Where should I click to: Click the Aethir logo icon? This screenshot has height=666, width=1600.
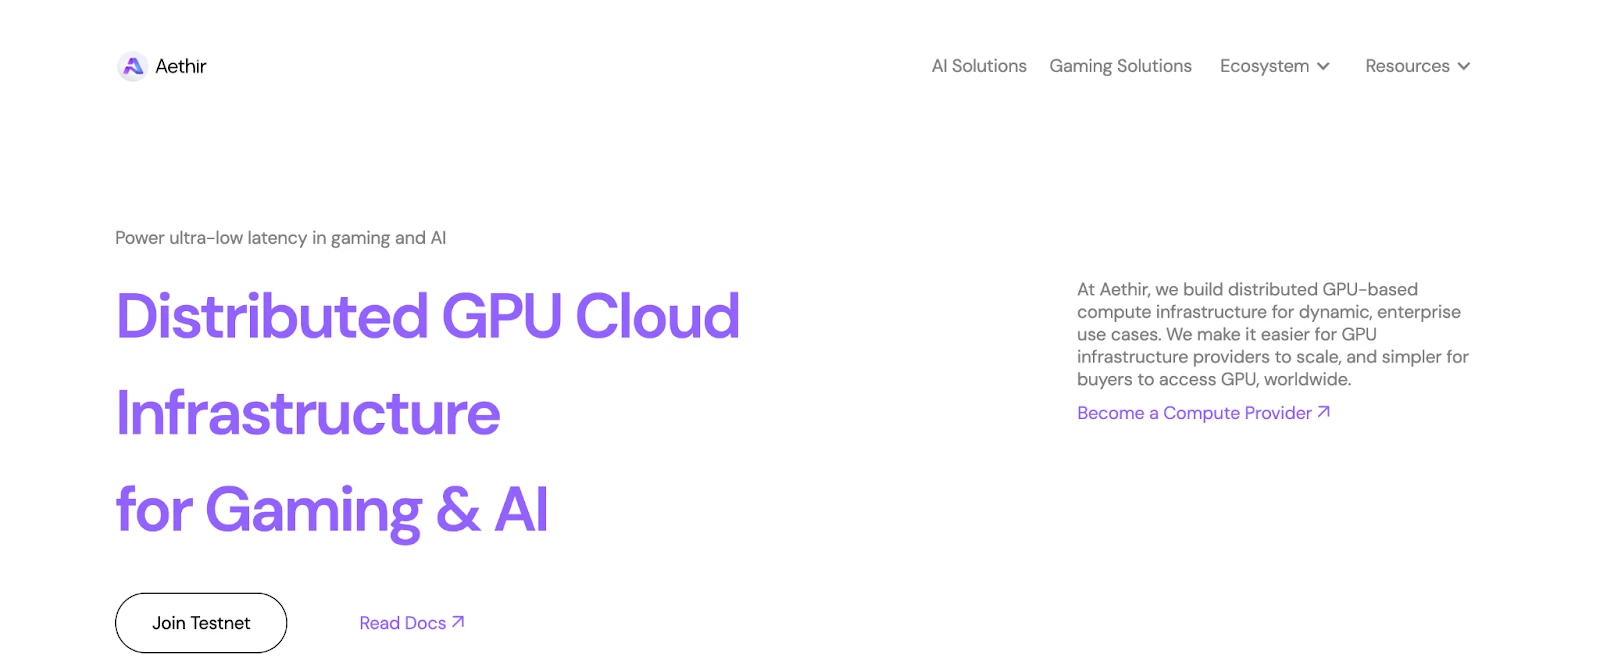pyautogui.click(x=132, y=66)
